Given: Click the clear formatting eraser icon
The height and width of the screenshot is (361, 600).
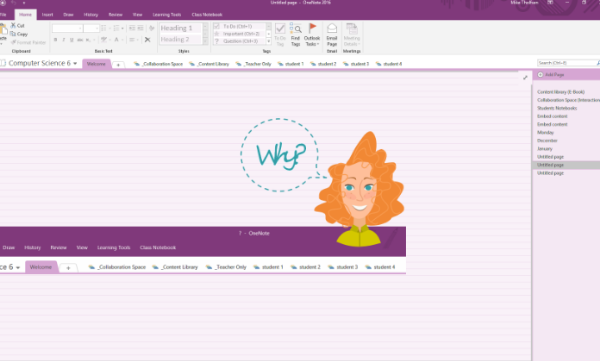Looking at the screenshot, I should coord(152,28).
